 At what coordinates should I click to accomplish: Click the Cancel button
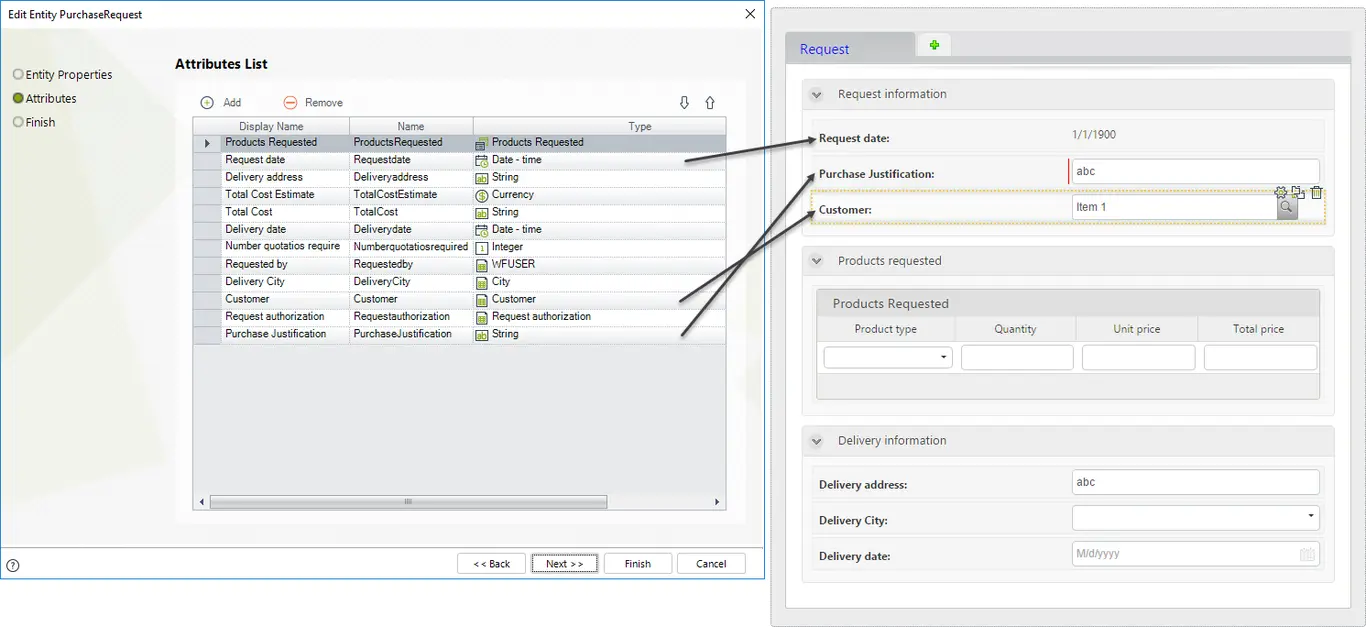click(711, 564)
